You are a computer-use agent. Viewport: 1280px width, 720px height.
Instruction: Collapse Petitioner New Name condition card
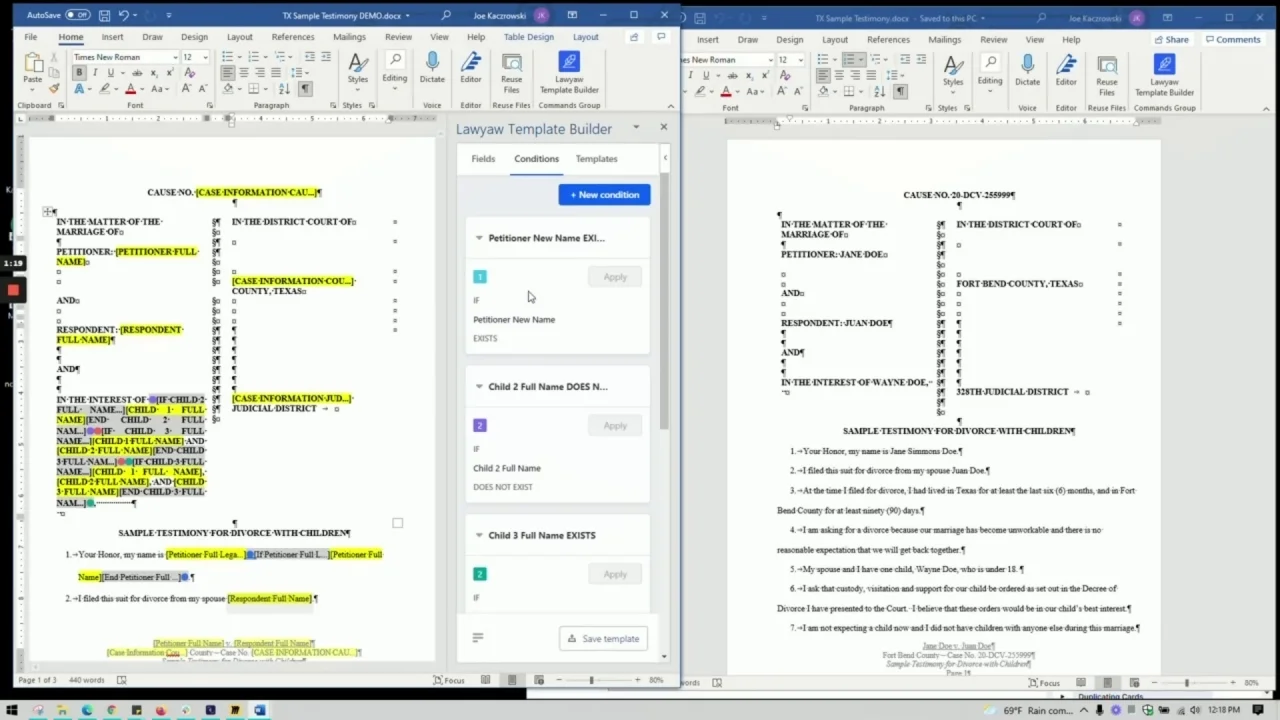click(479, 238)
